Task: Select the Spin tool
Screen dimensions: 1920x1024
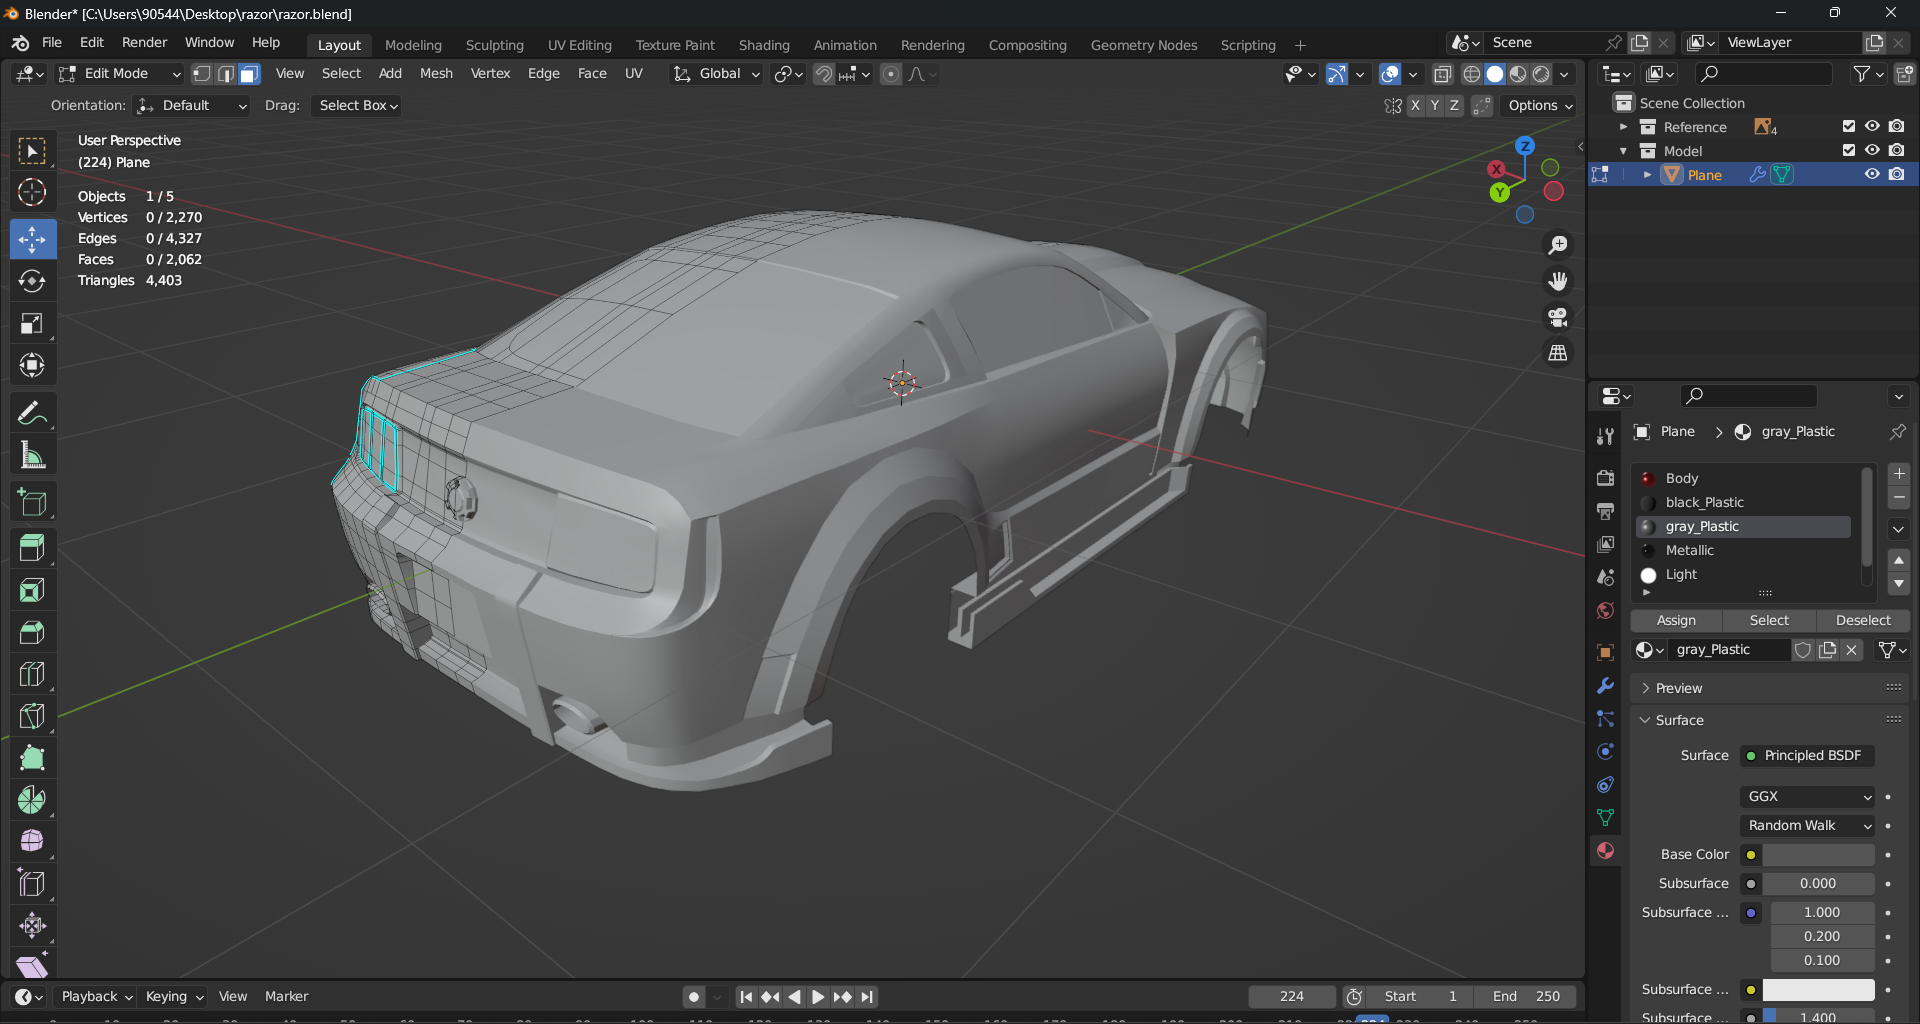Action: [32, 800]
